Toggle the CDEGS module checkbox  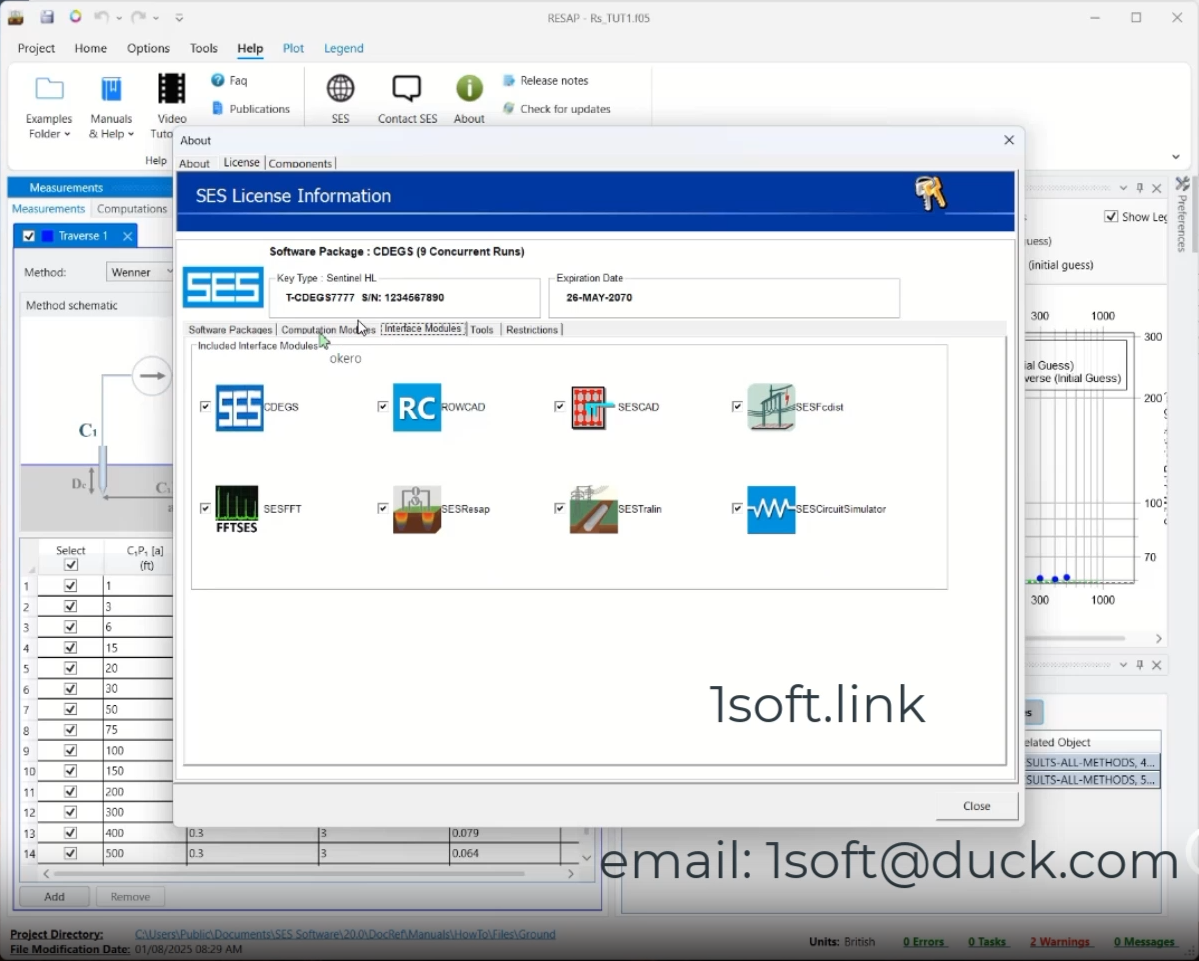205,407
